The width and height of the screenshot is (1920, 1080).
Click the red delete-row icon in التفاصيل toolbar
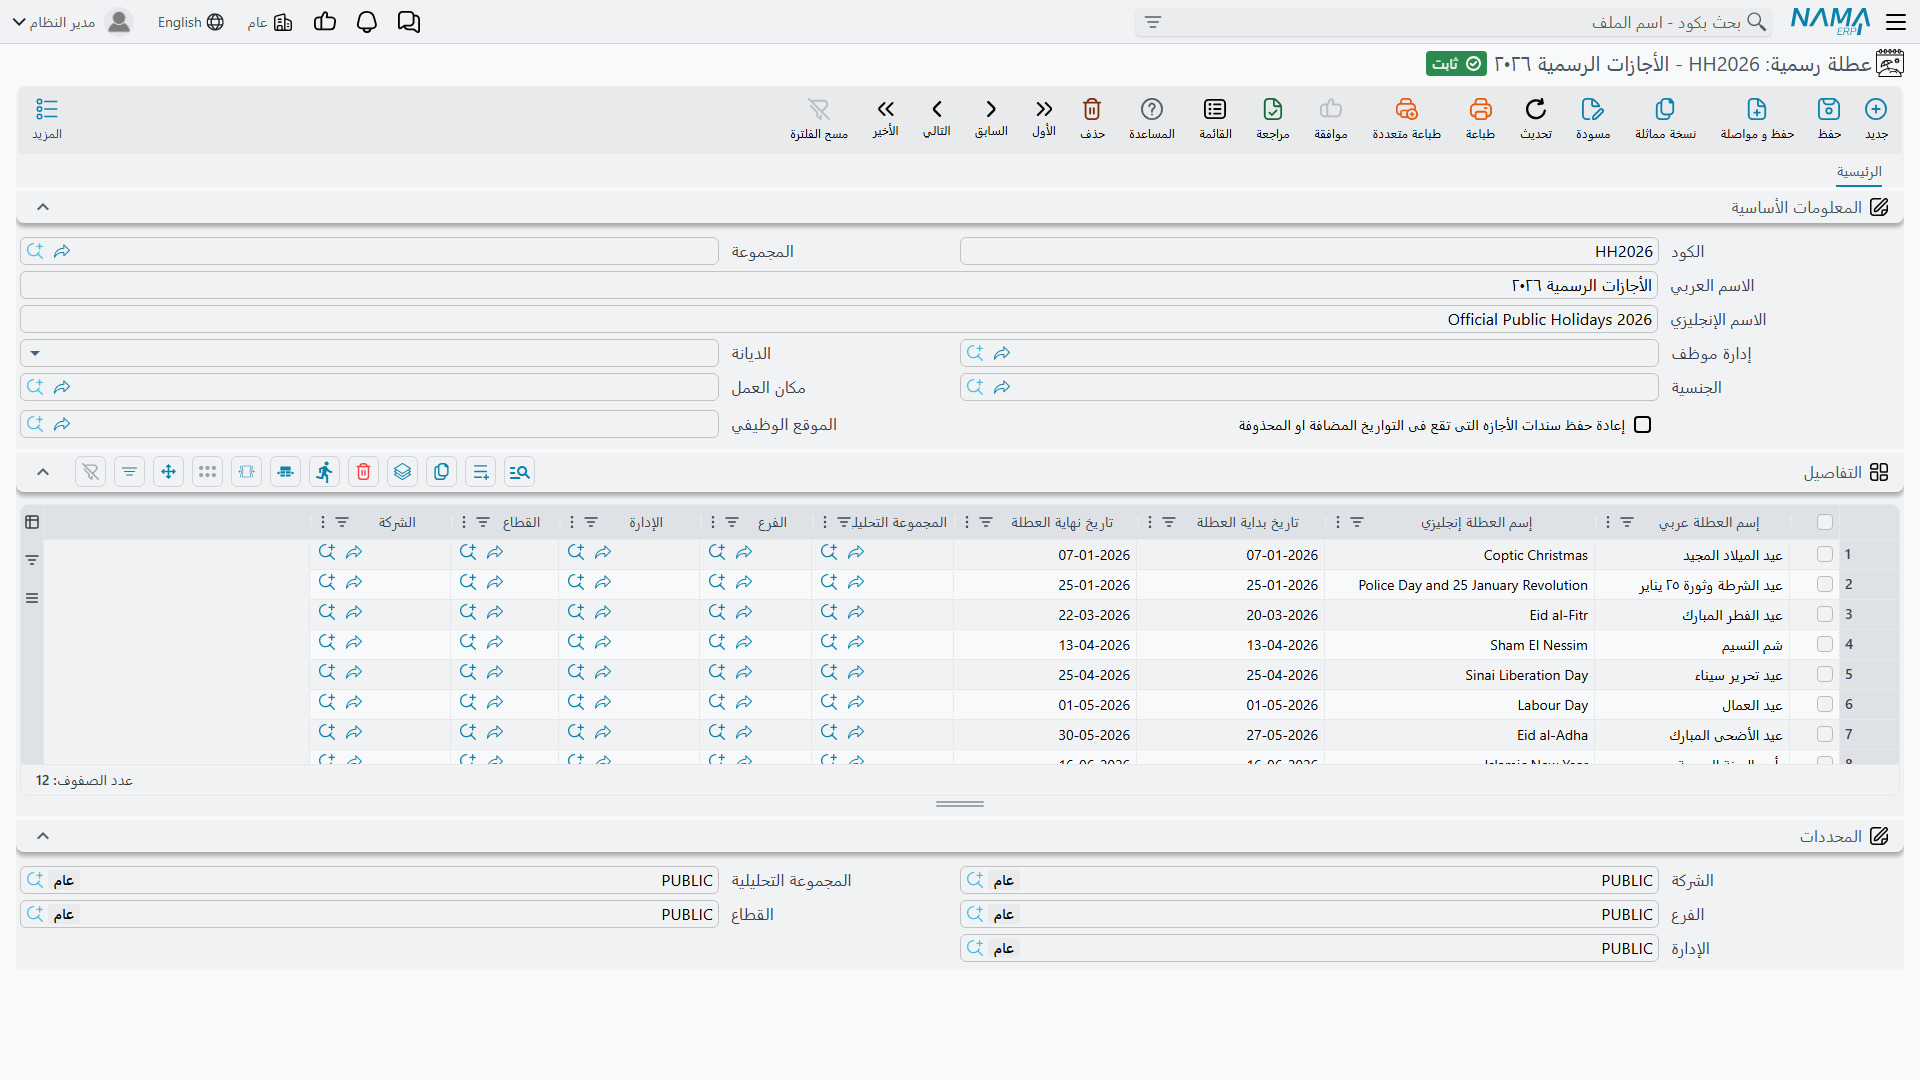[x=364, y=472]
